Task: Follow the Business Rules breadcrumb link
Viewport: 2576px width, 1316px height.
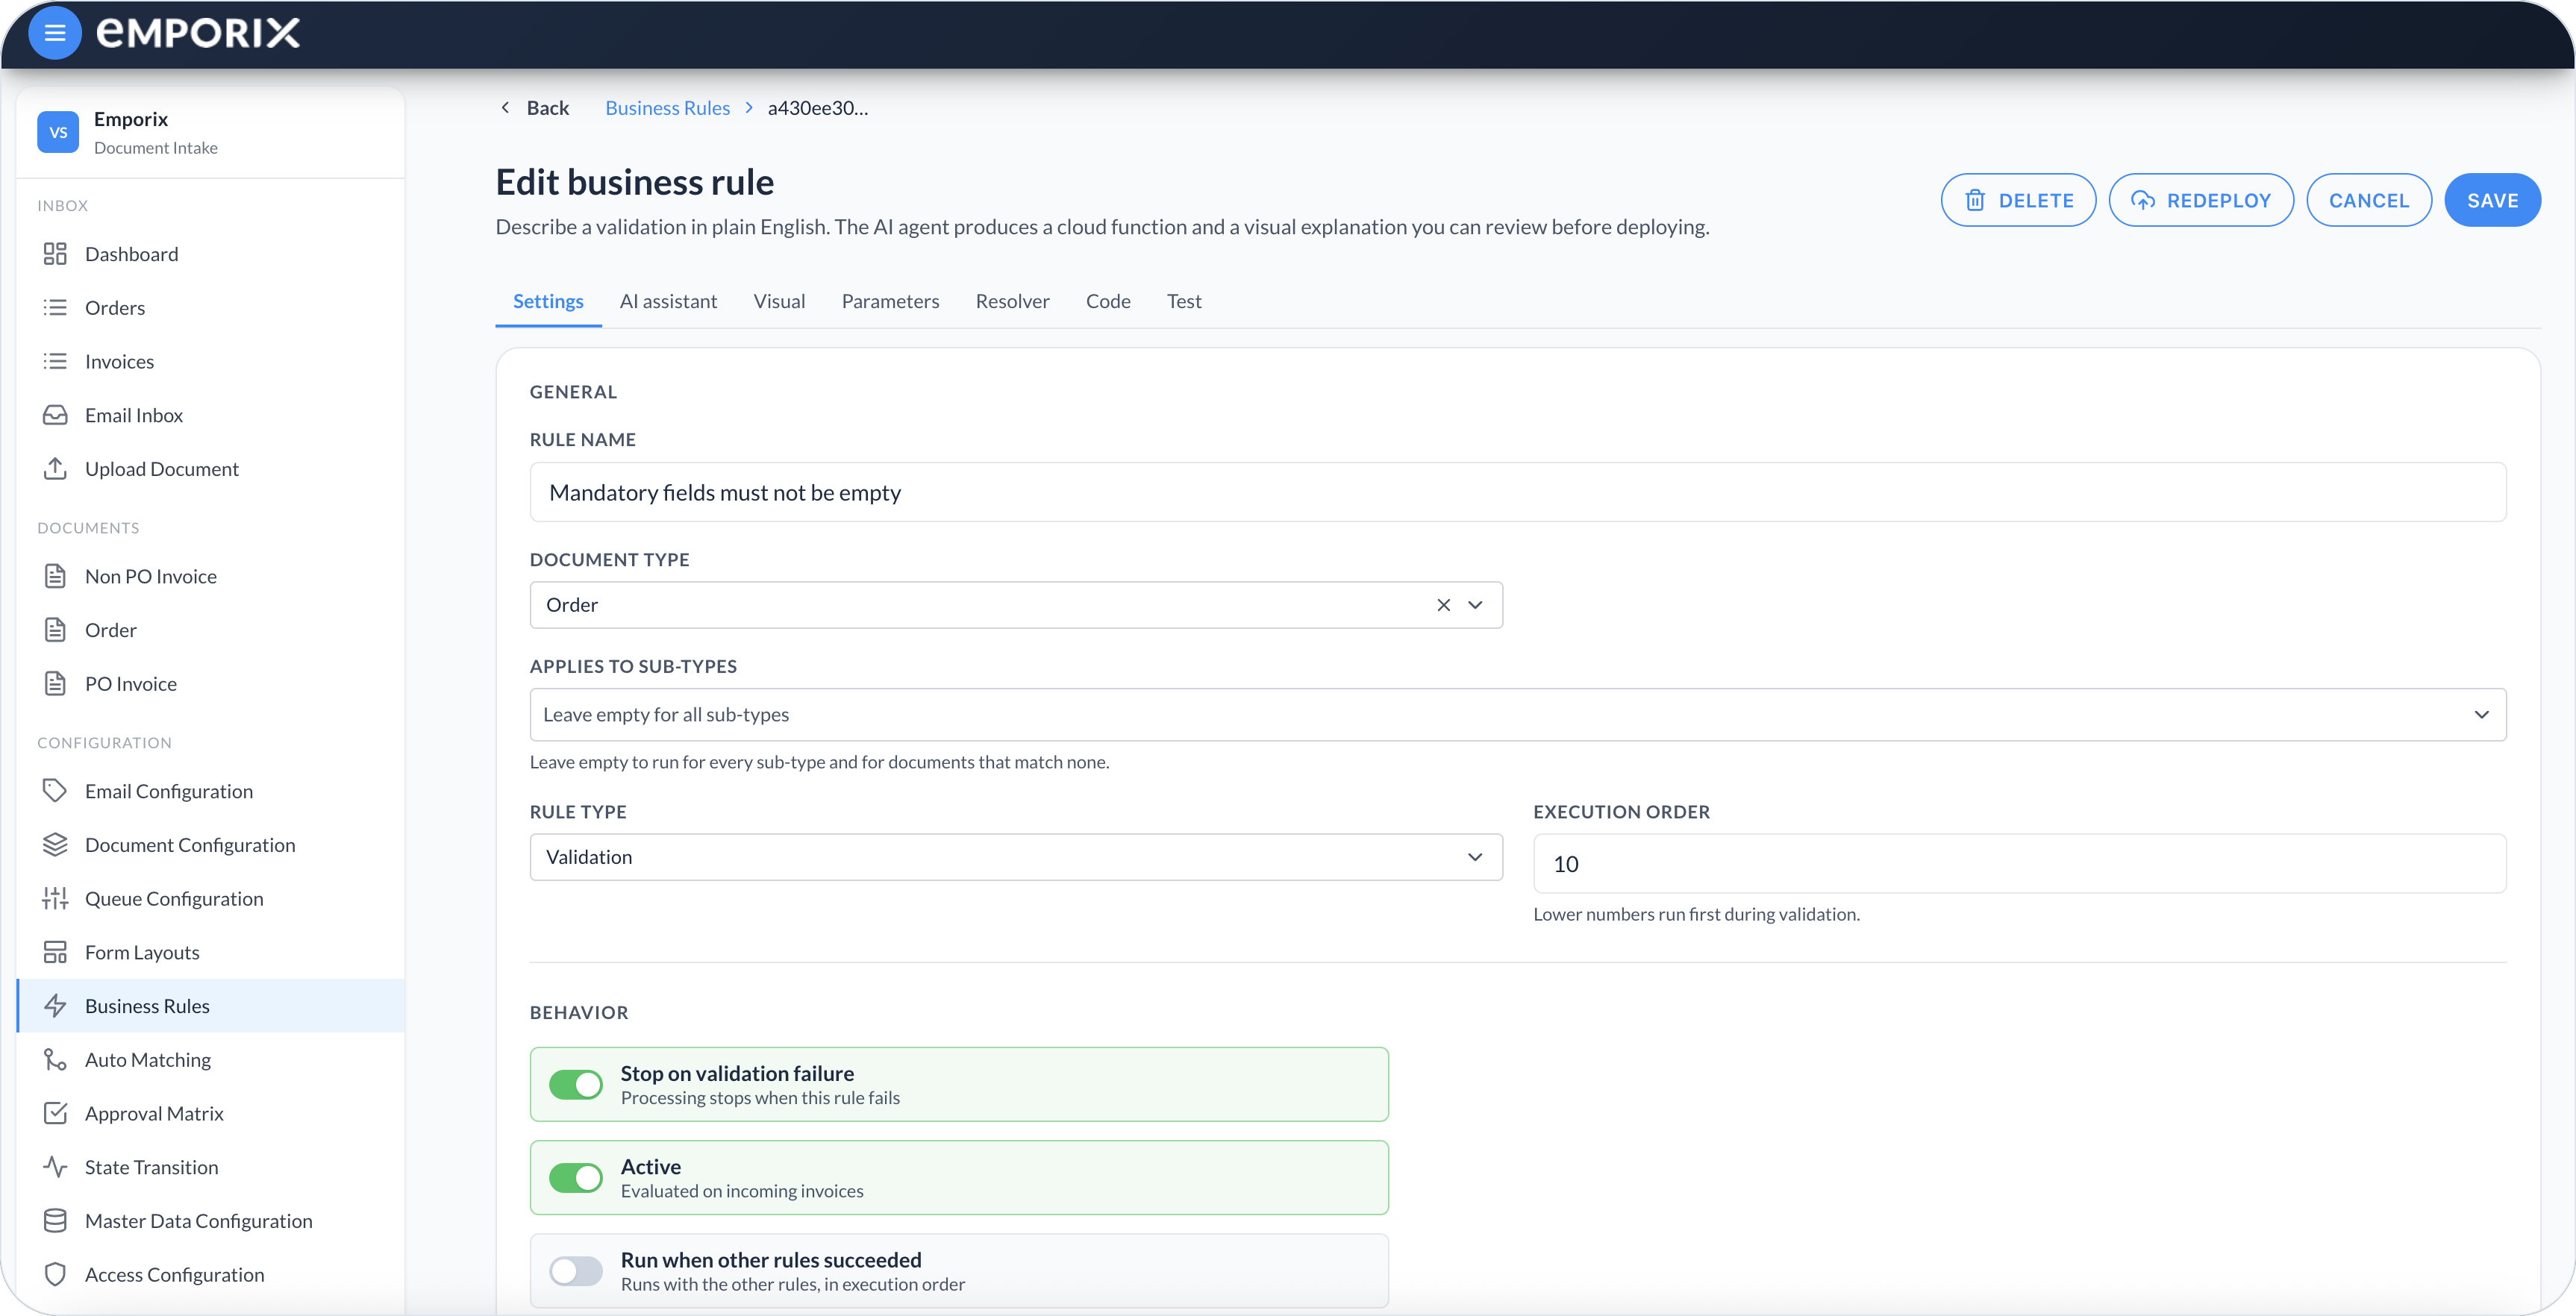Action: tap(667, 108)
